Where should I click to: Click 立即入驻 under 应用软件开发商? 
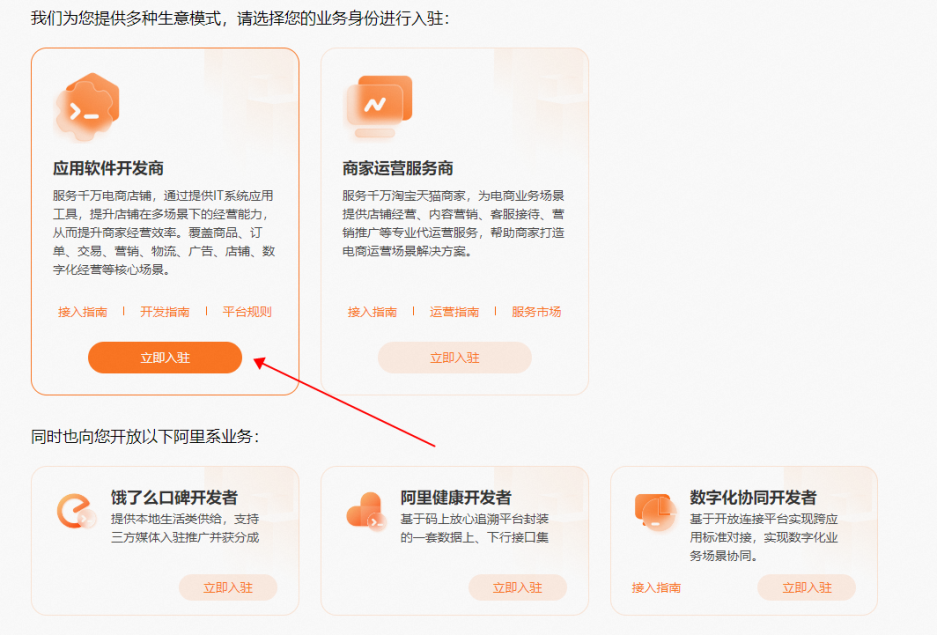click(165, 358)
